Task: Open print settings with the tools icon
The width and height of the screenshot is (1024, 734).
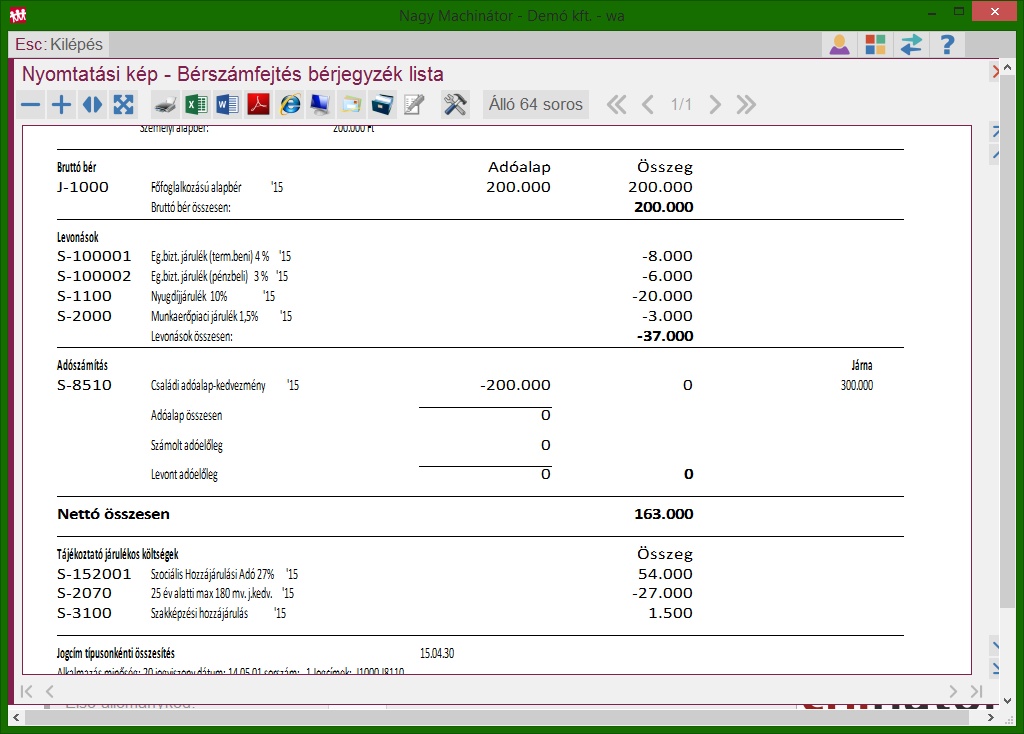Action: 455,105
